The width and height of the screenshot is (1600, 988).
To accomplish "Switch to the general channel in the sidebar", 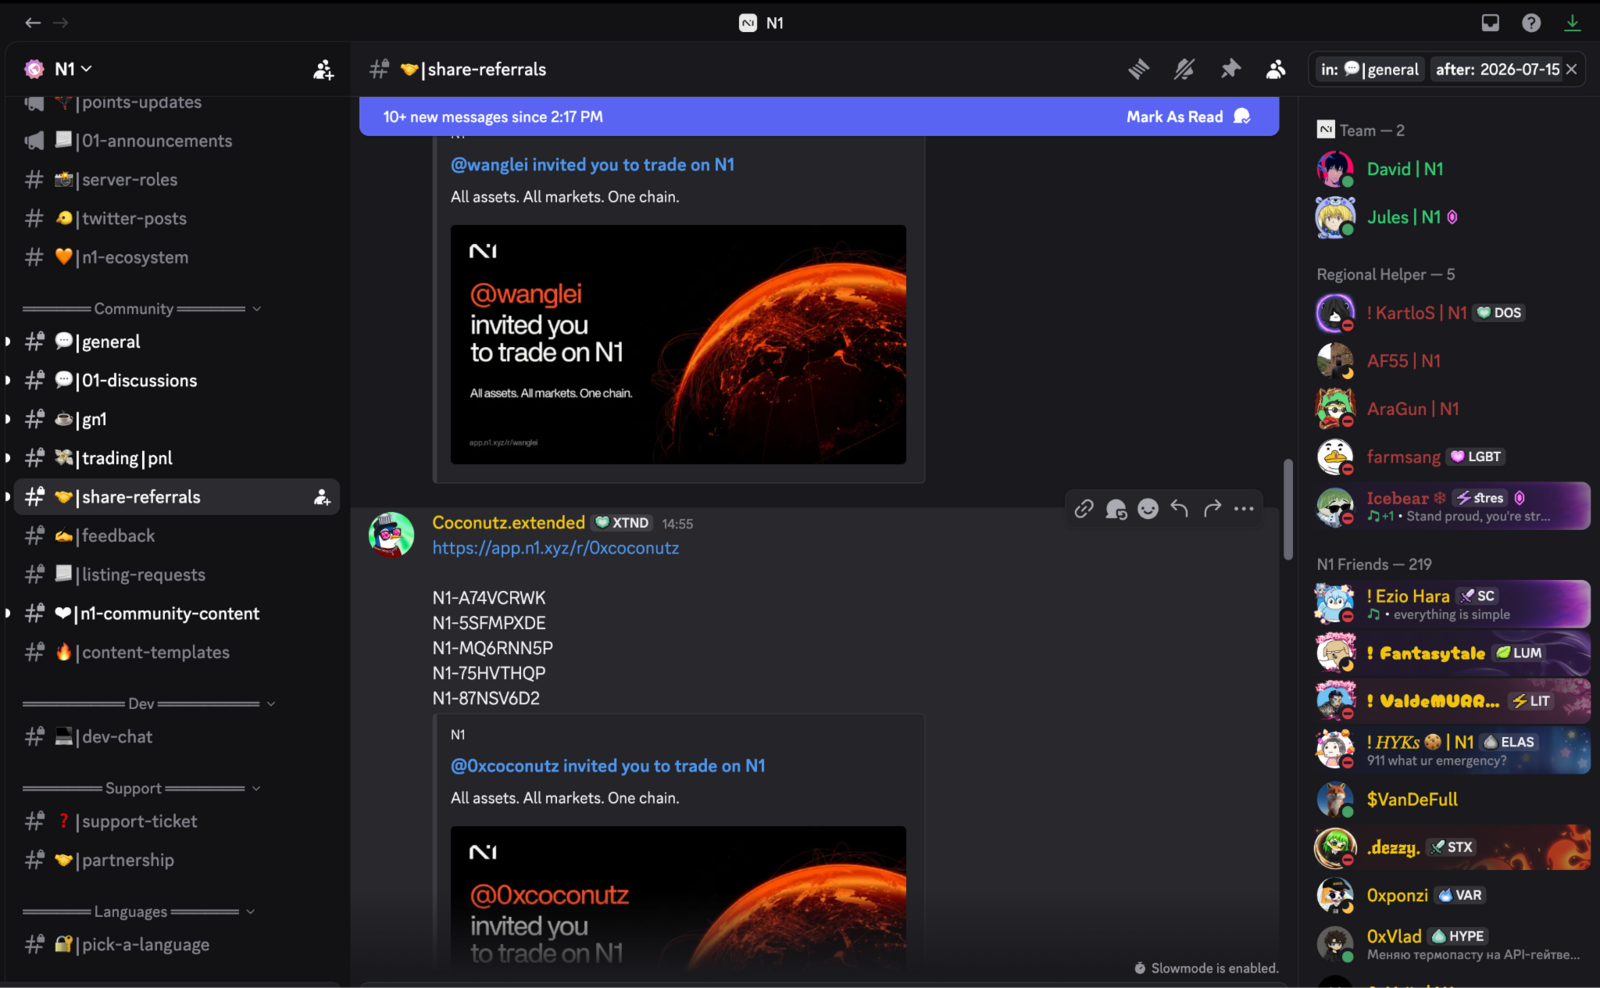I will click(177, 342).
